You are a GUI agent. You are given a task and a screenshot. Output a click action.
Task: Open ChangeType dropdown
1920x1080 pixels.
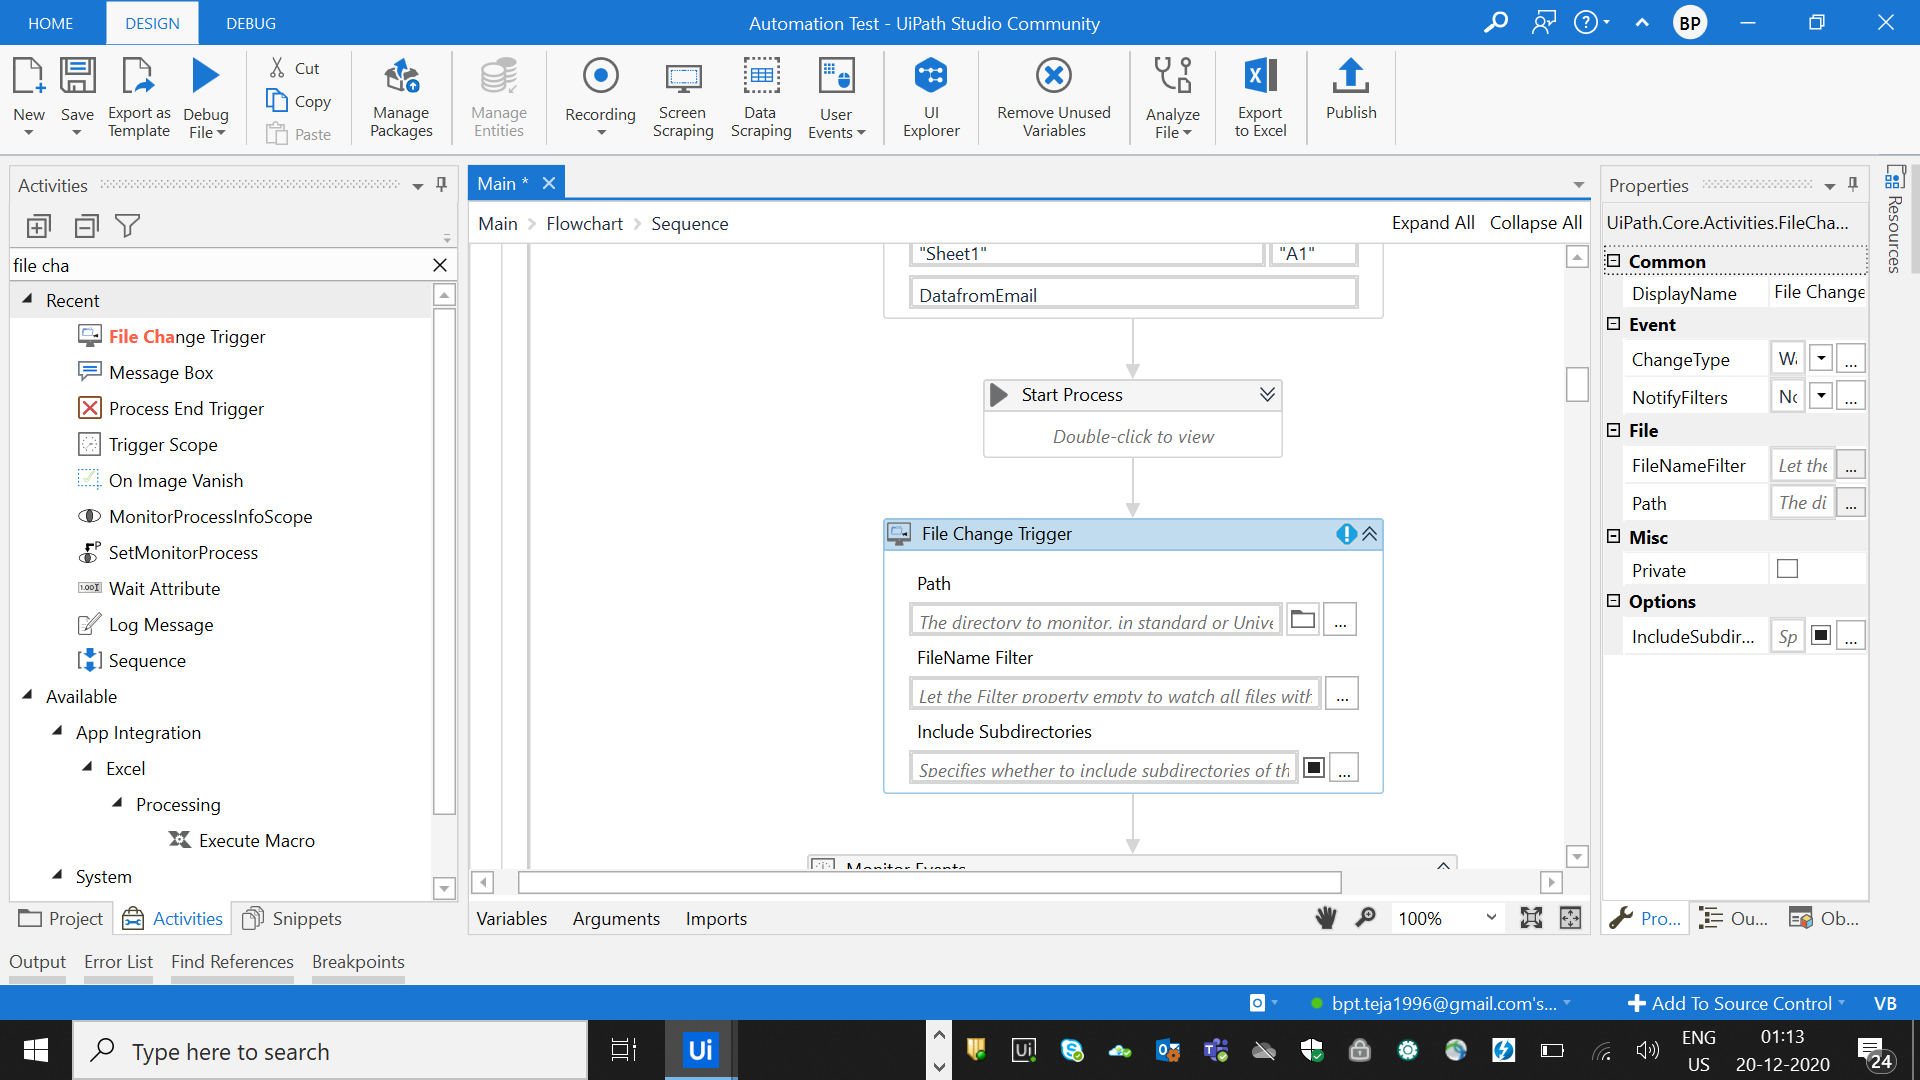[1821, 358]
